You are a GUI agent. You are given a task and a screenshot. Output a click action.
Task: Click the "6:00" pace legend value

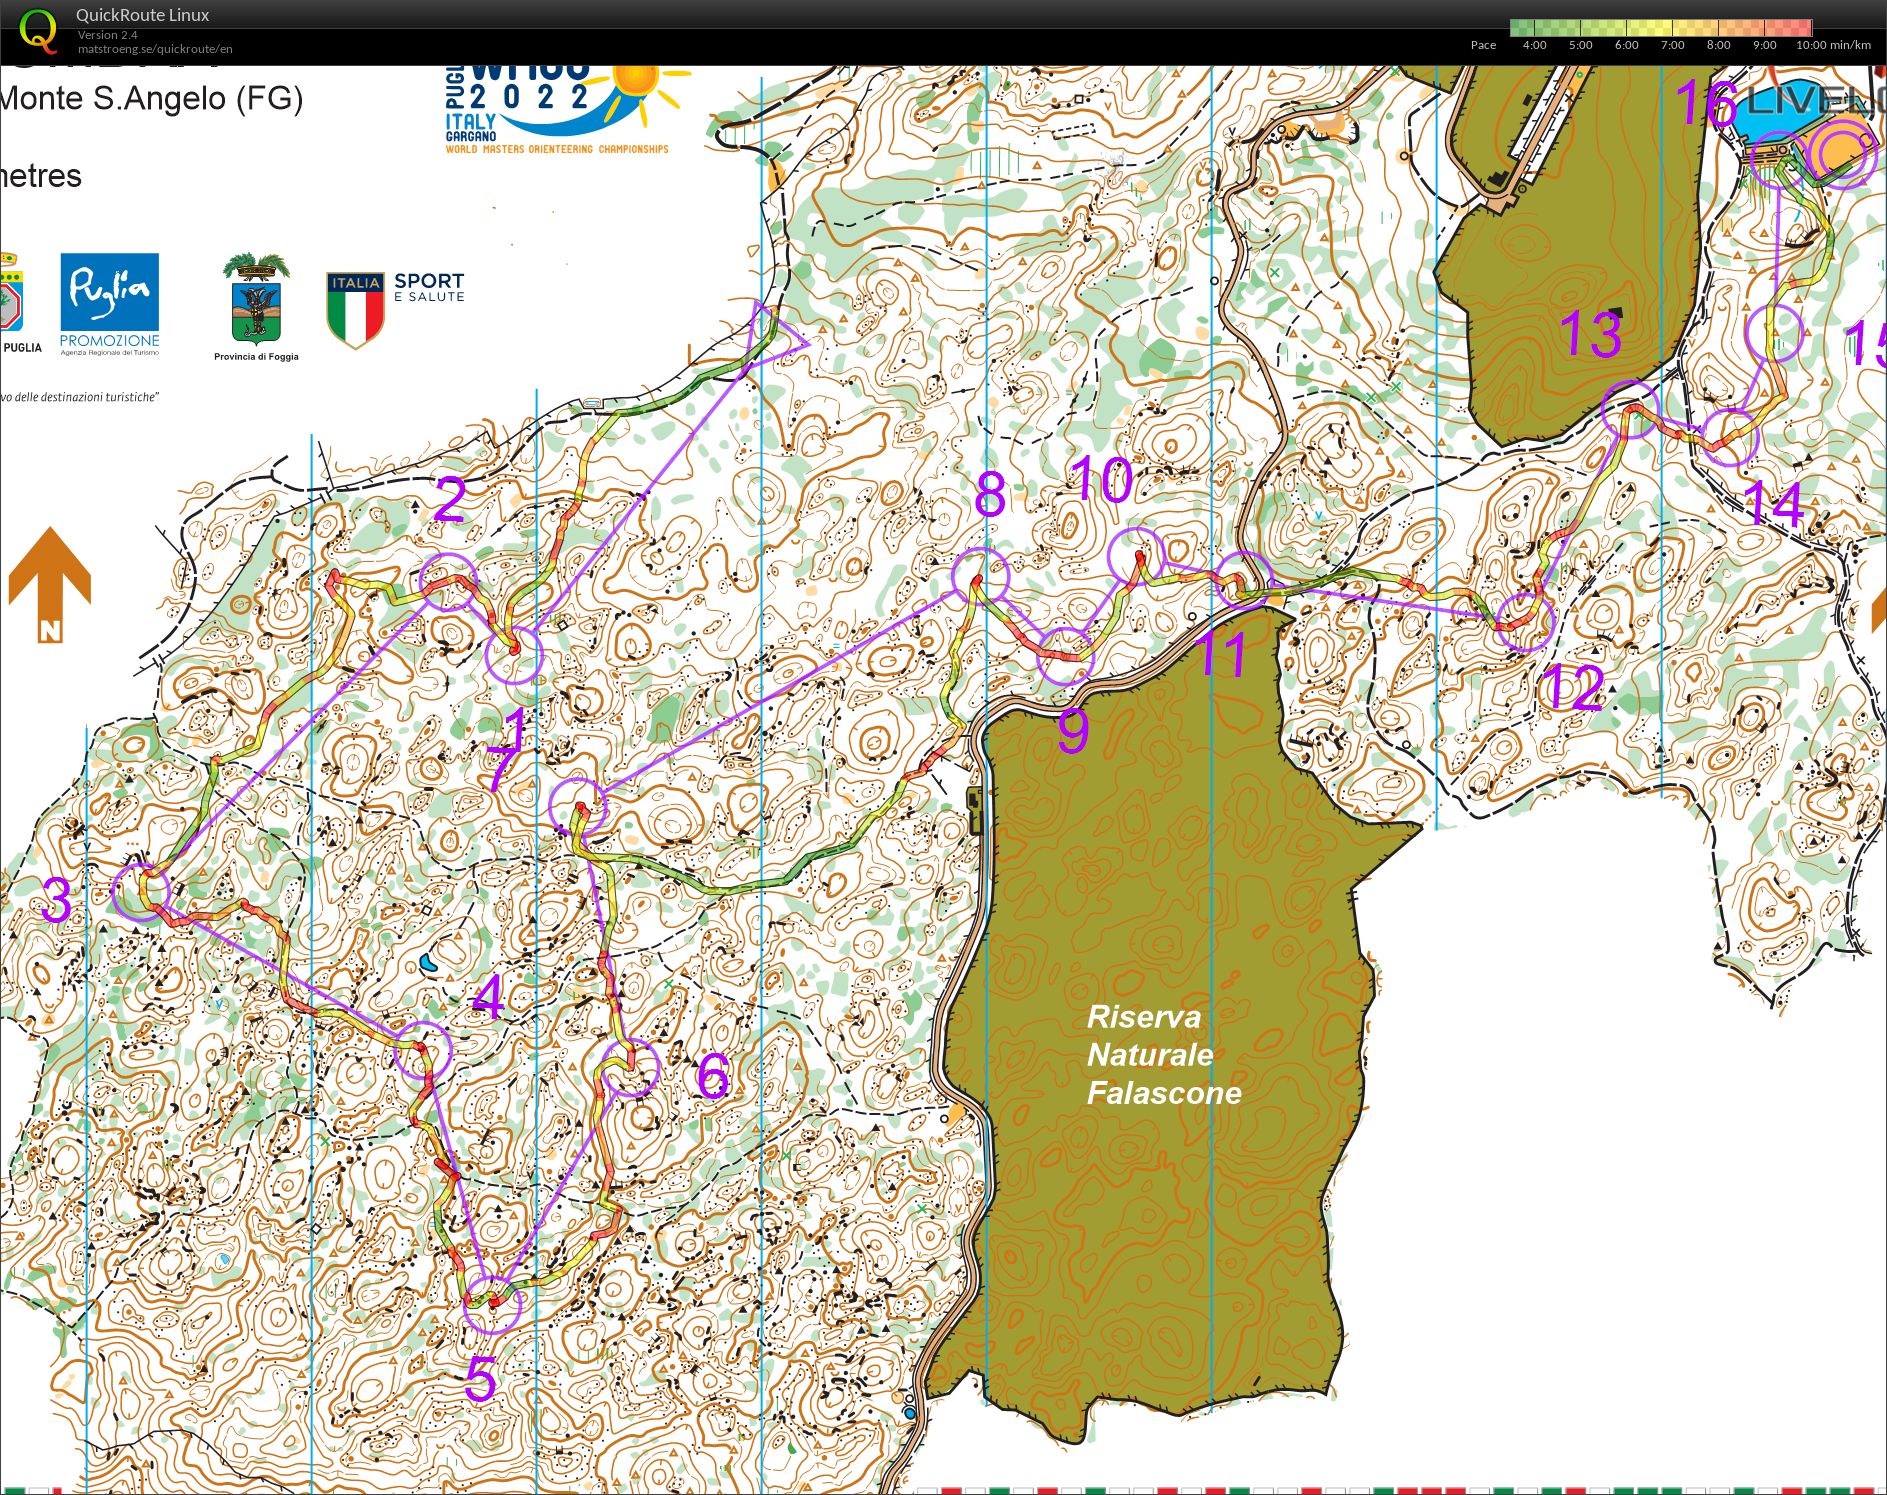tap(1626, 45)
